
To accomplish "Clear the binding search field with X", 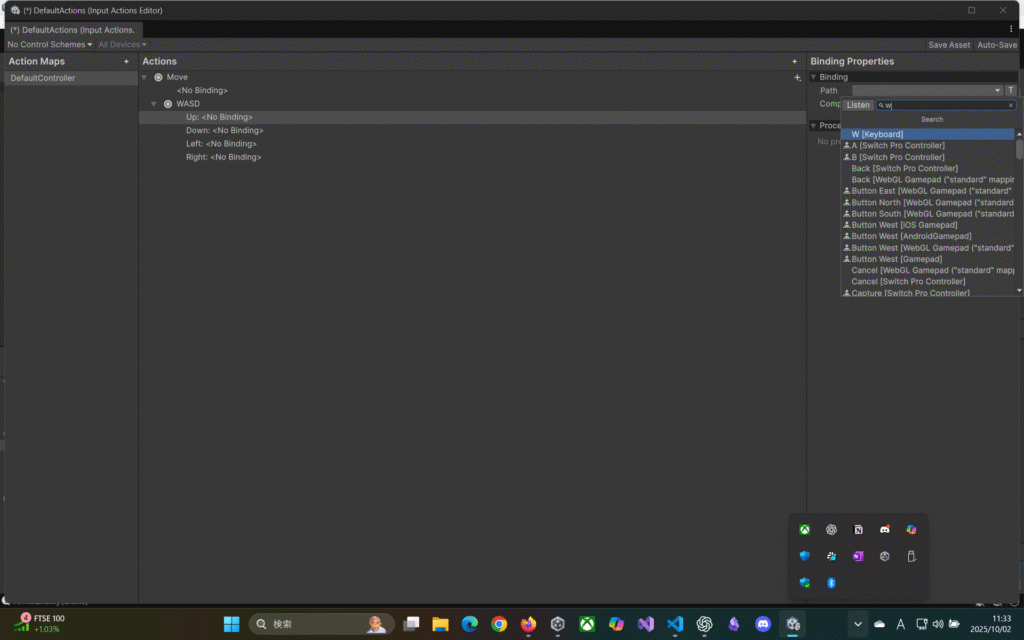I will pos(1010,105).
